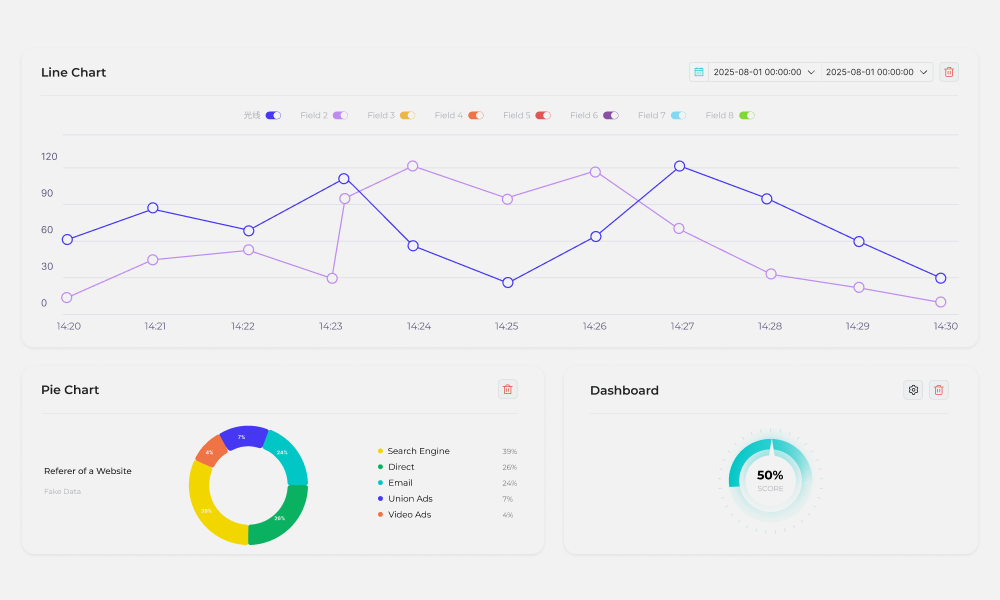Delete the Pie Chart panel using trash icon
Screen dimensions: 1000x600
(x=507, y=390)
